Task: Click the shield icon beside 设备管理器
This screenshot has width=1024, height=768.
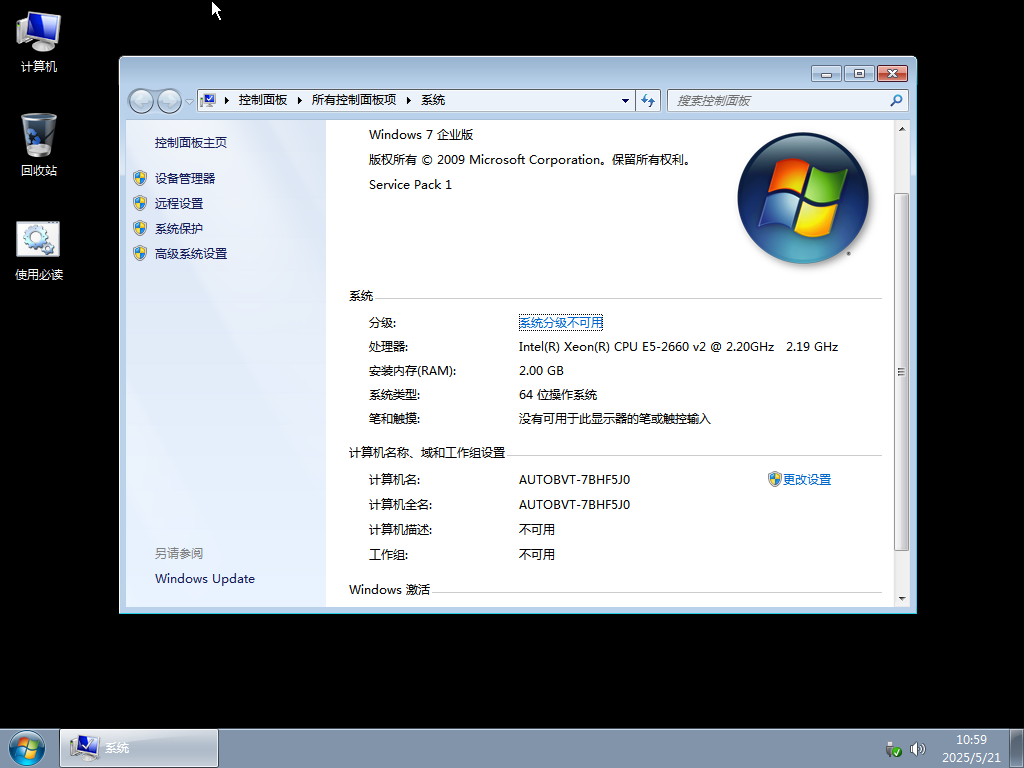Action: click(x=140, y=178)
